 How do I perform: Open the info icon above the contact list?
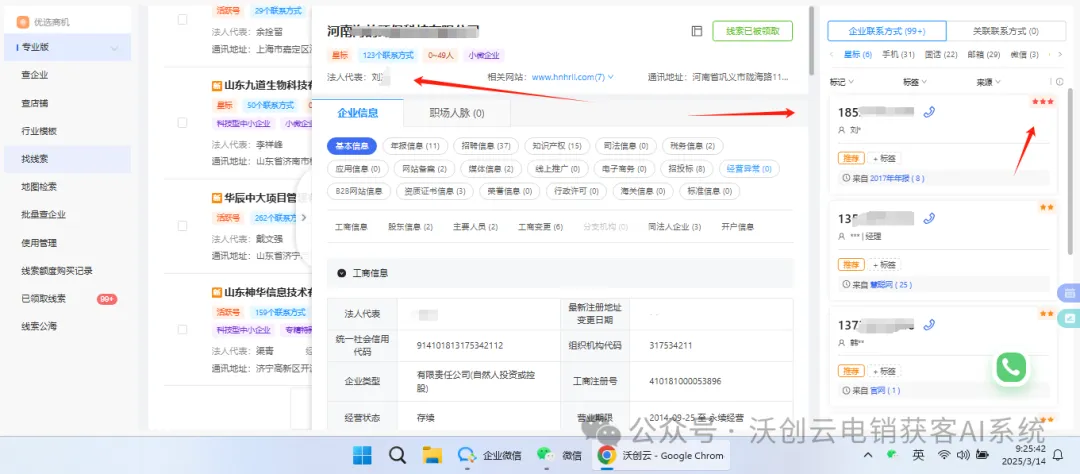point(1059,82)
